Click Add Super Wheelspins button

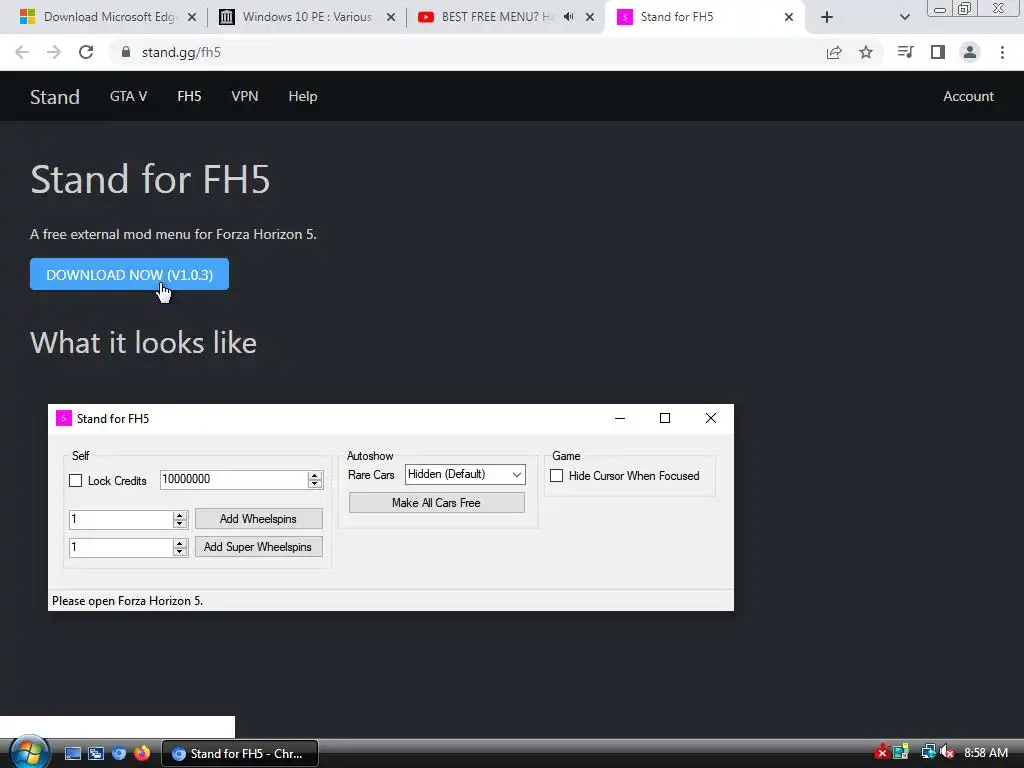(259, 547)
